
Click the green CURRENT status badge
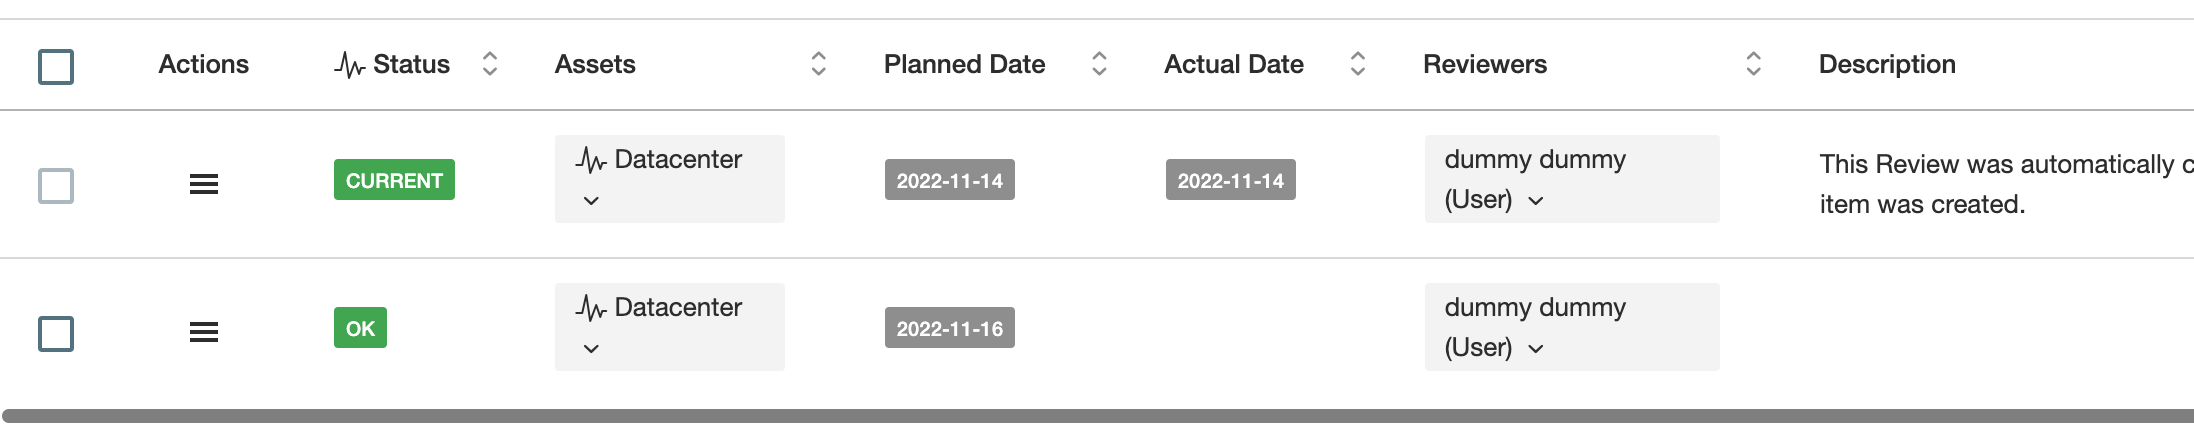click(x=394, y=180)
